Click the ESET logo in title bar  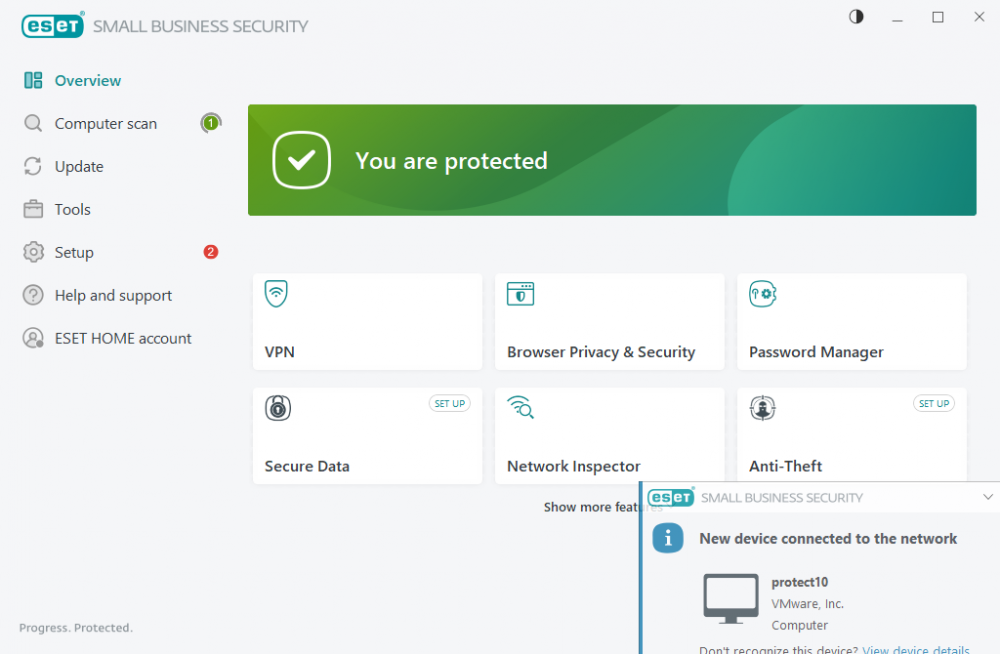click(52, 26)
